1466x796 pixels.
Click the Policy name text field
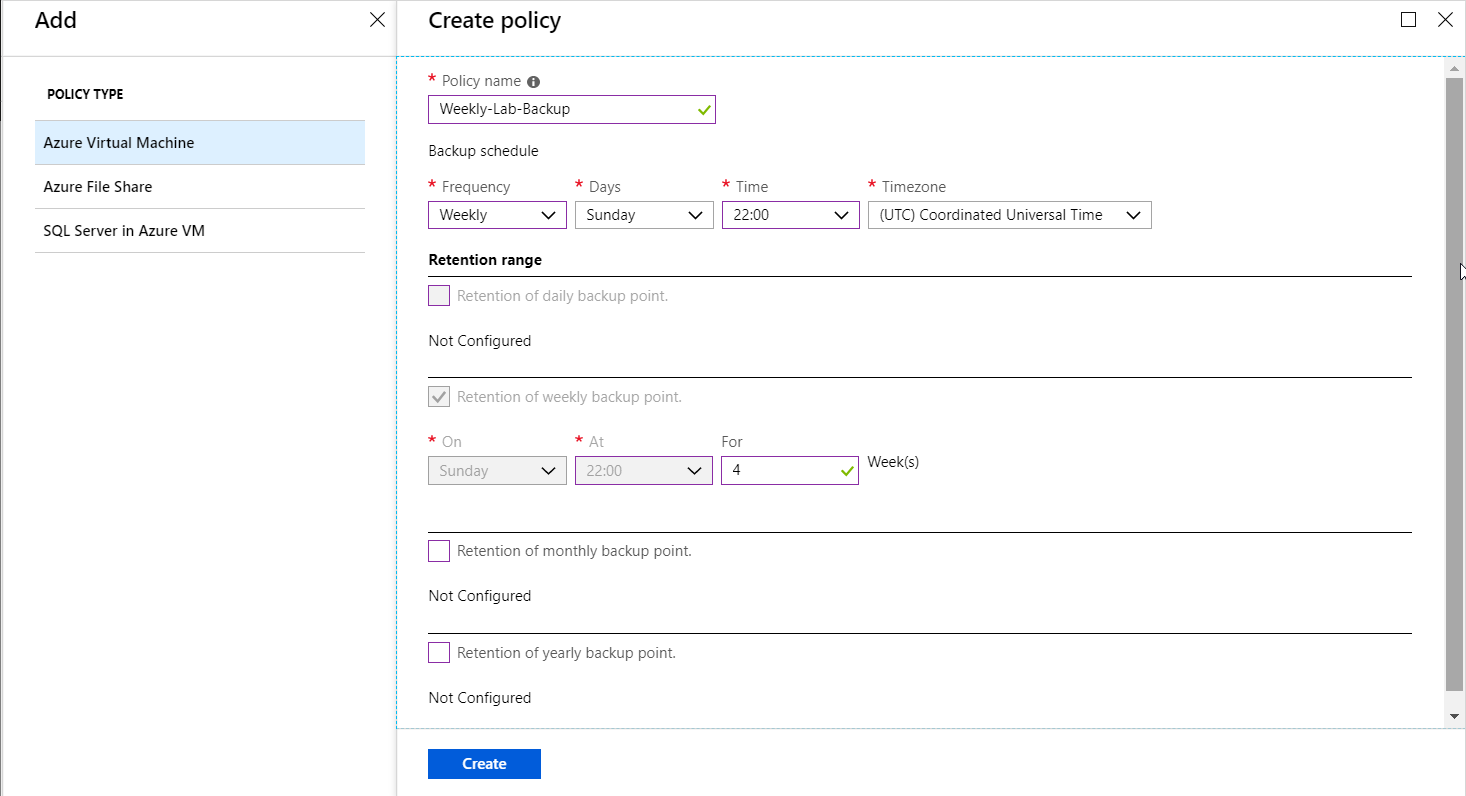point(565,109)
